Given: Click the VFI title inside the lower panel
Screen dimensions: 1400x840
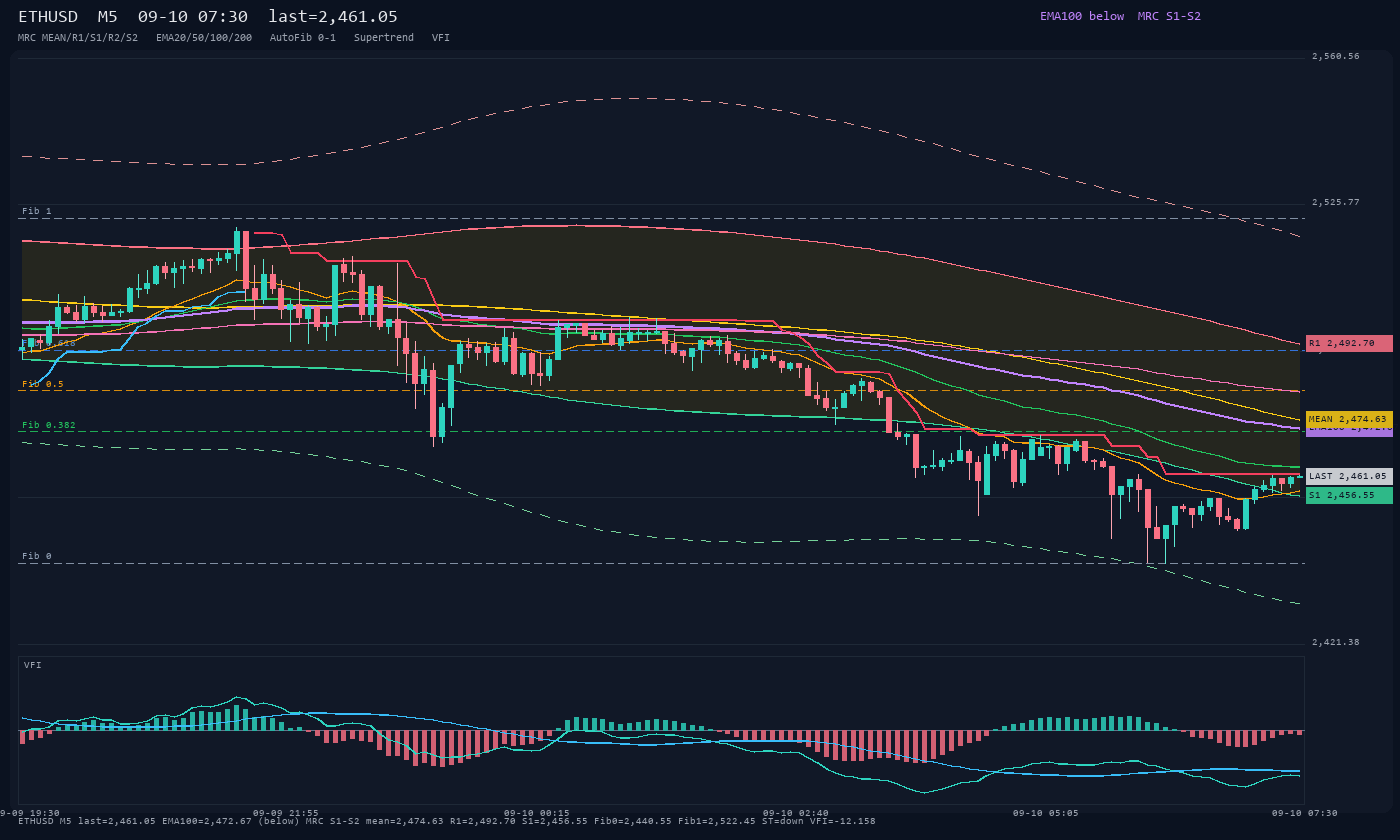Looking at the screenshot, I should (33, 665).
